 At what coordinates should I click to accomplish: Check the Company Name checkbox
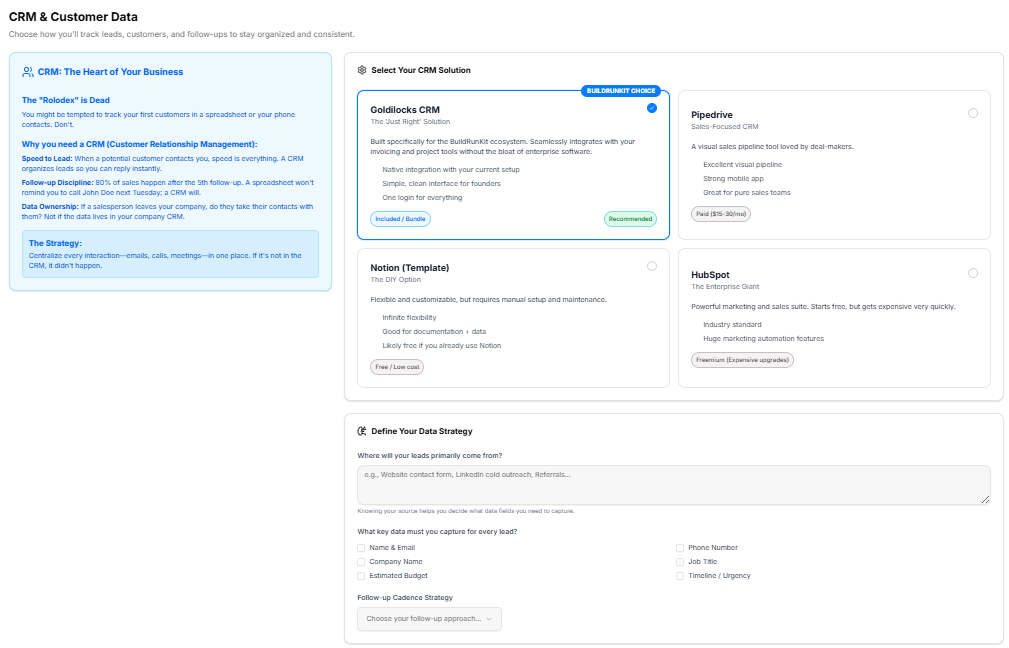(361, 562)
